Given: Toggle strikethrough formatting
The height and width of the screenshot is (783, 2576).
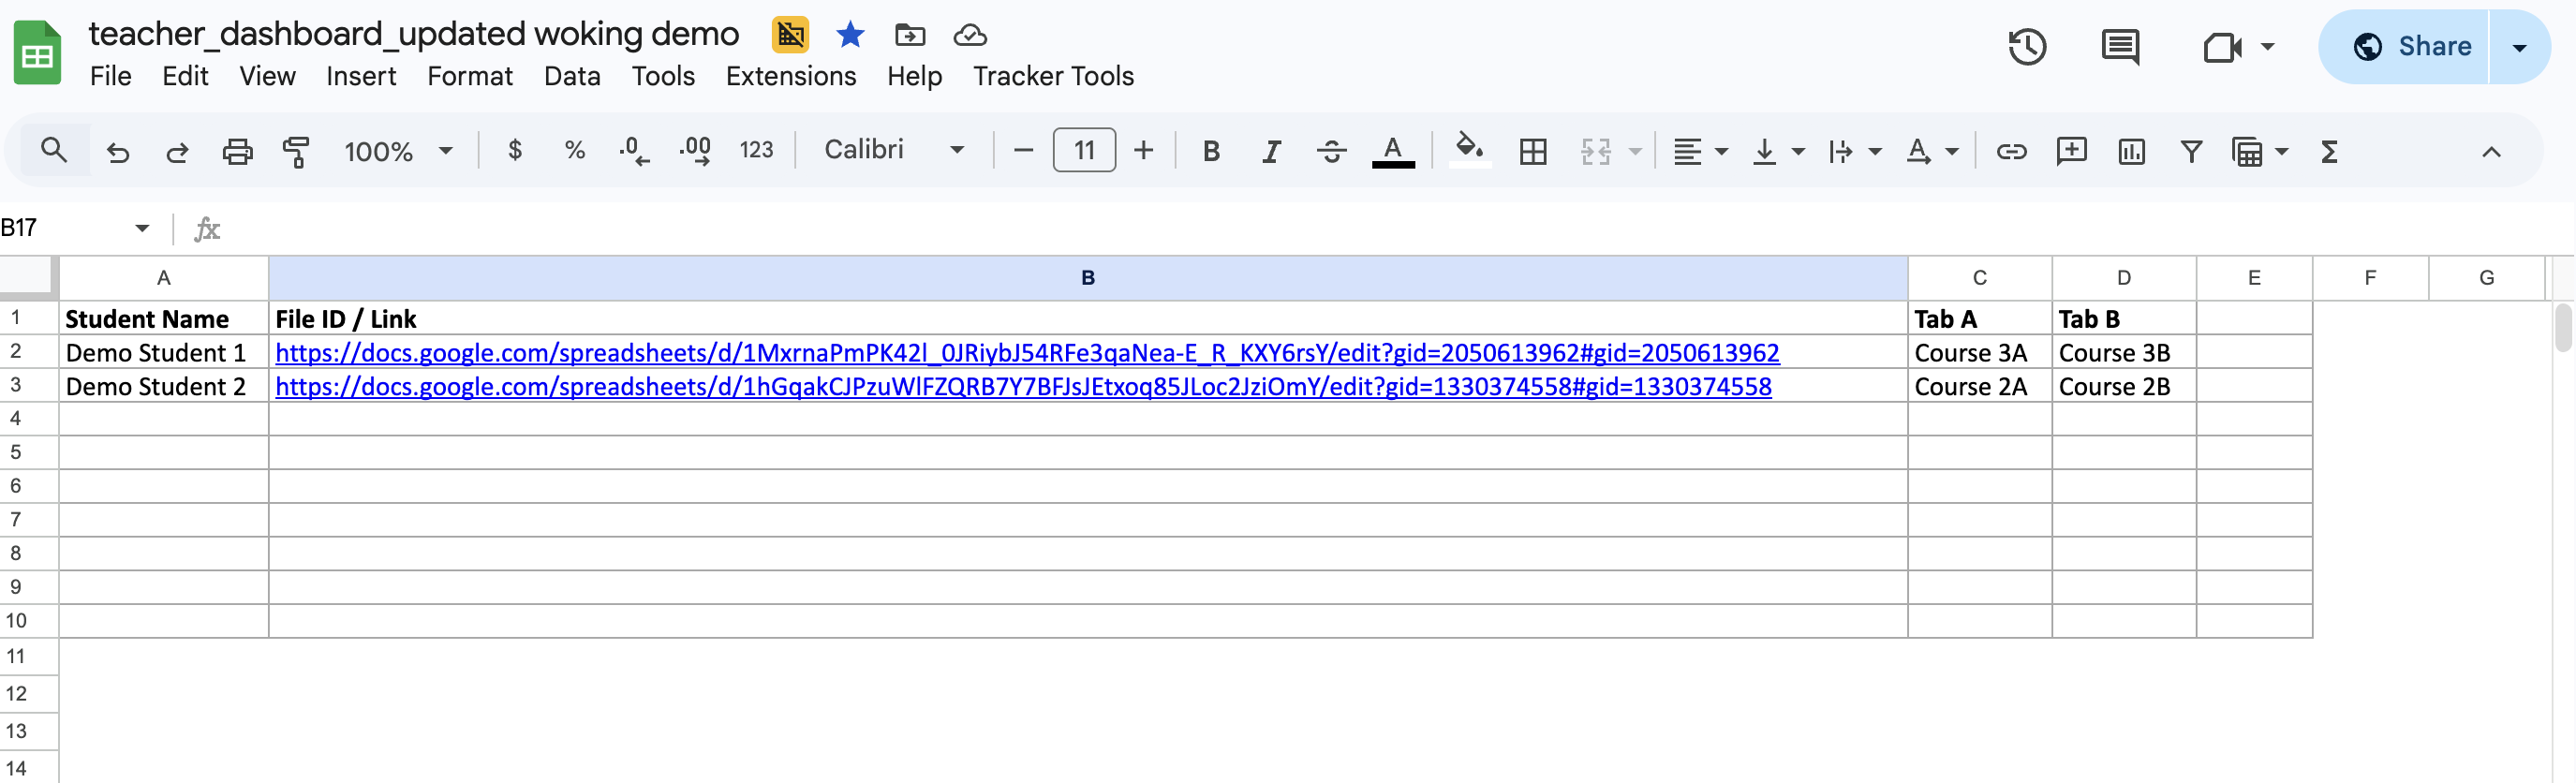Looking at the screenshot, I should pyautogui.click(x=1331, y=151).
